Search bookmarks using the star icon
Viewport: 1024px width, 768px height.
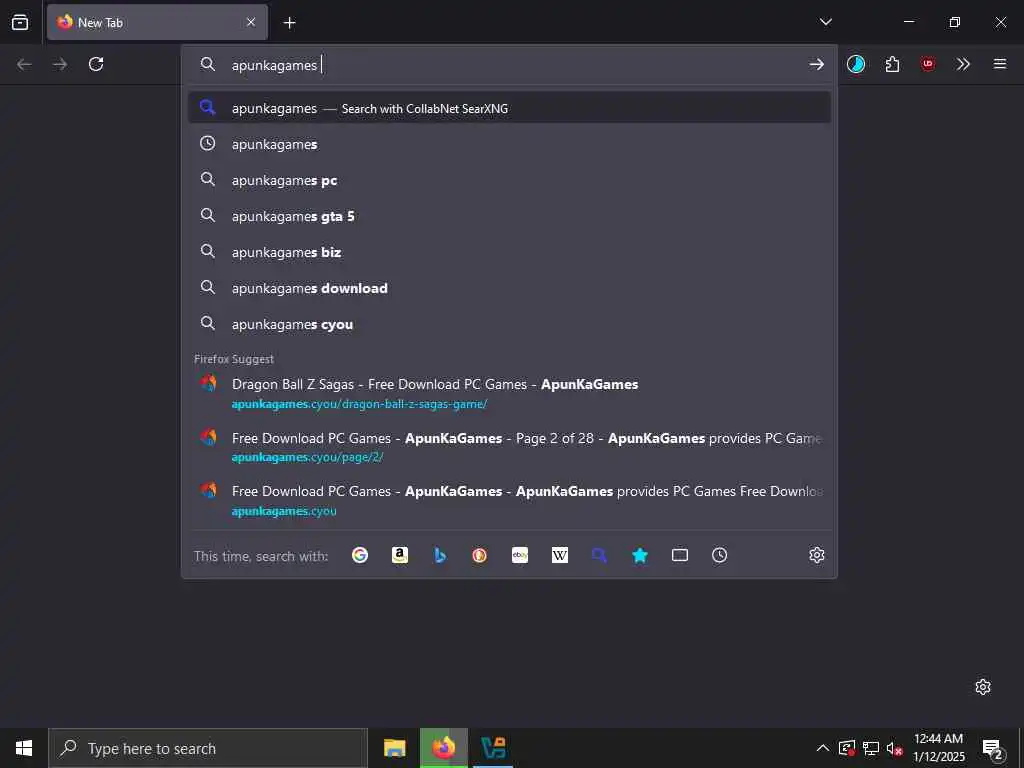pyautogui.click(x=640, y=555)
